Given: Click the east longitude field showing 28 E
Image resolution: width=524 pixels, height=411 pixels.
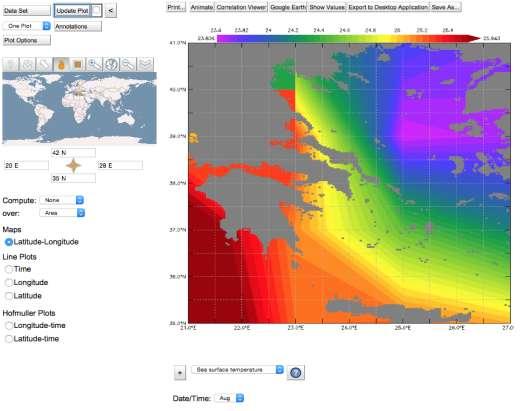Looking at the screenshot, I should coord(120,165).
